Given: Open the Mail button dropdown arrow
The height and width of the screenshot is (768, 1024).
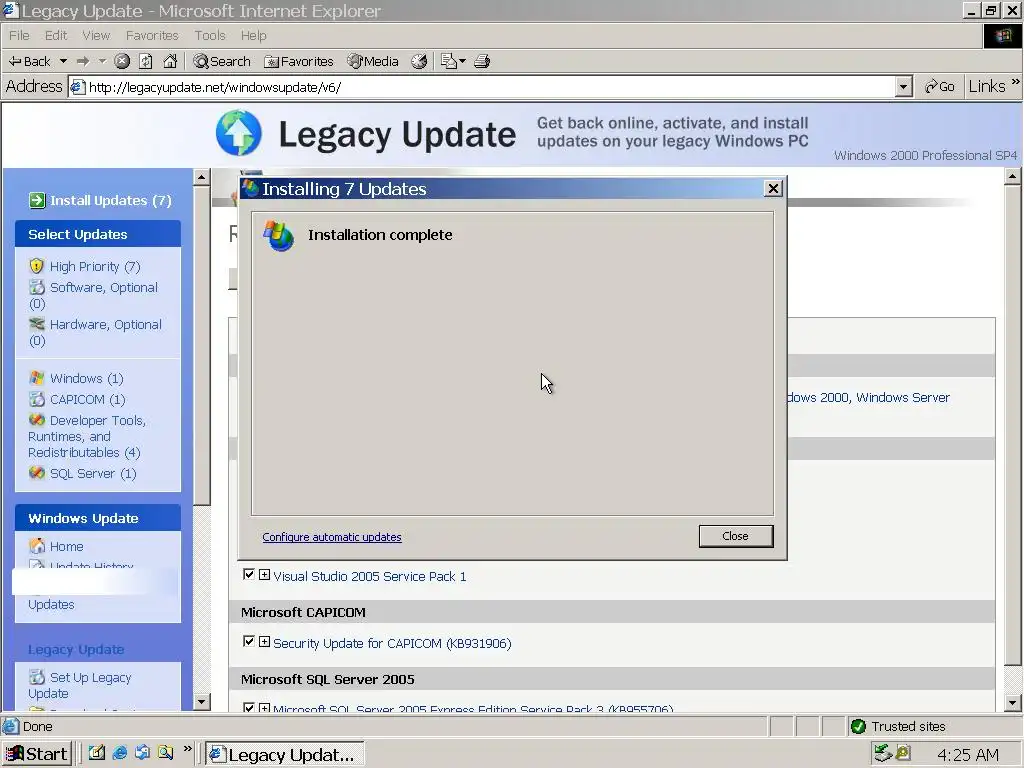Looking at the screenshot, I should 462,61.
